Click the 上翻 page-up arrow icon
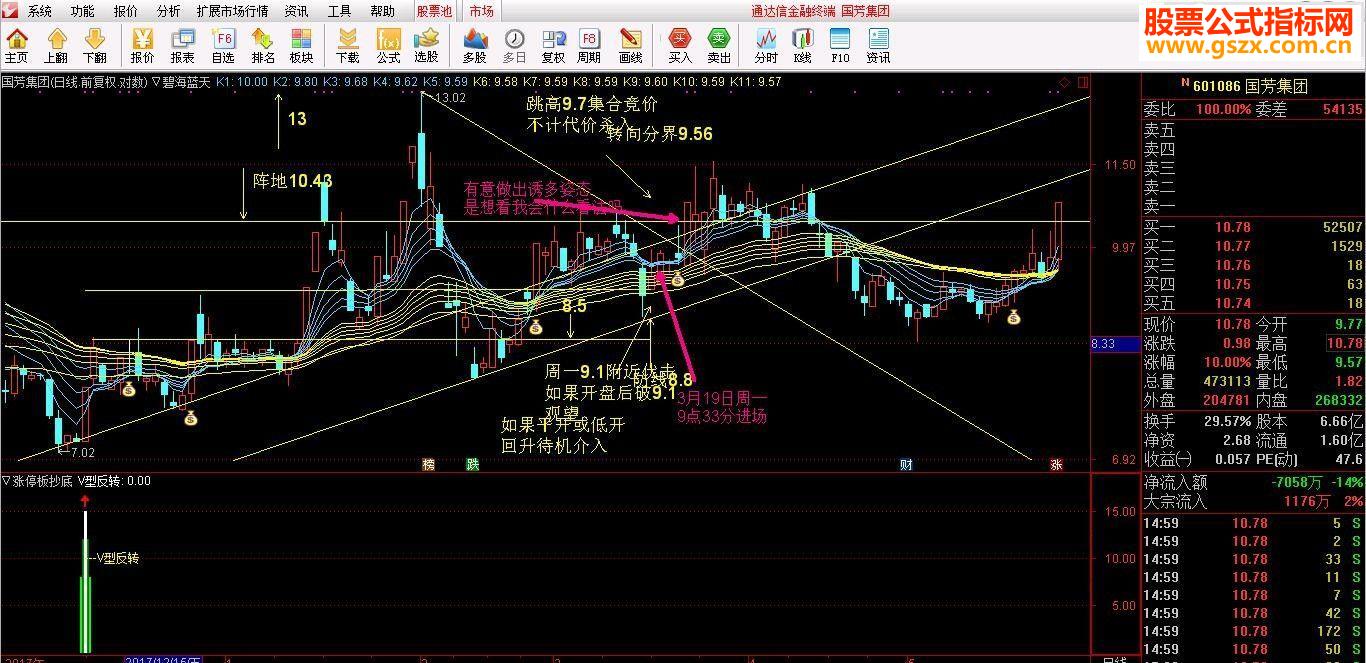Image resolution: width=1366 pixels, height=663 pixels. tap(56, 46)
